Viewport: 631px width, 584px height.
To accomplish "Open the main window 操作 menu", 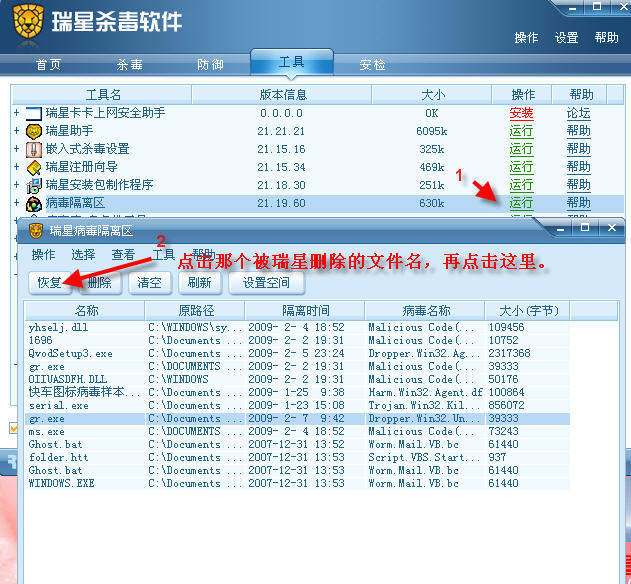I will (x=526, y=37).
